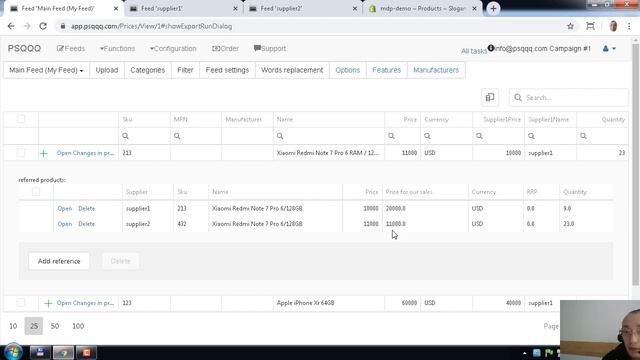Open the Options tab

coord(347,70)
